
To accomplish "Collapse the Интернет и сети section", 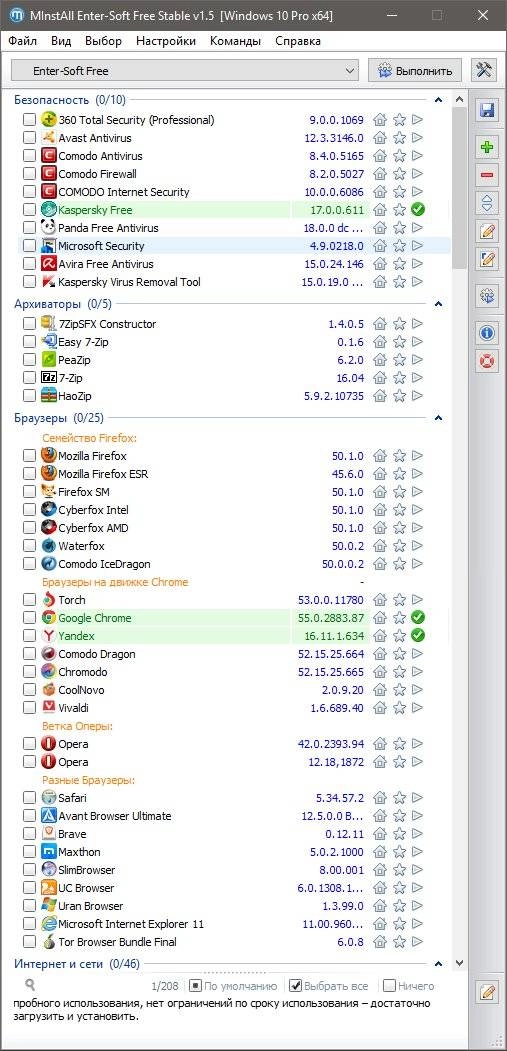I will (439, 965).
